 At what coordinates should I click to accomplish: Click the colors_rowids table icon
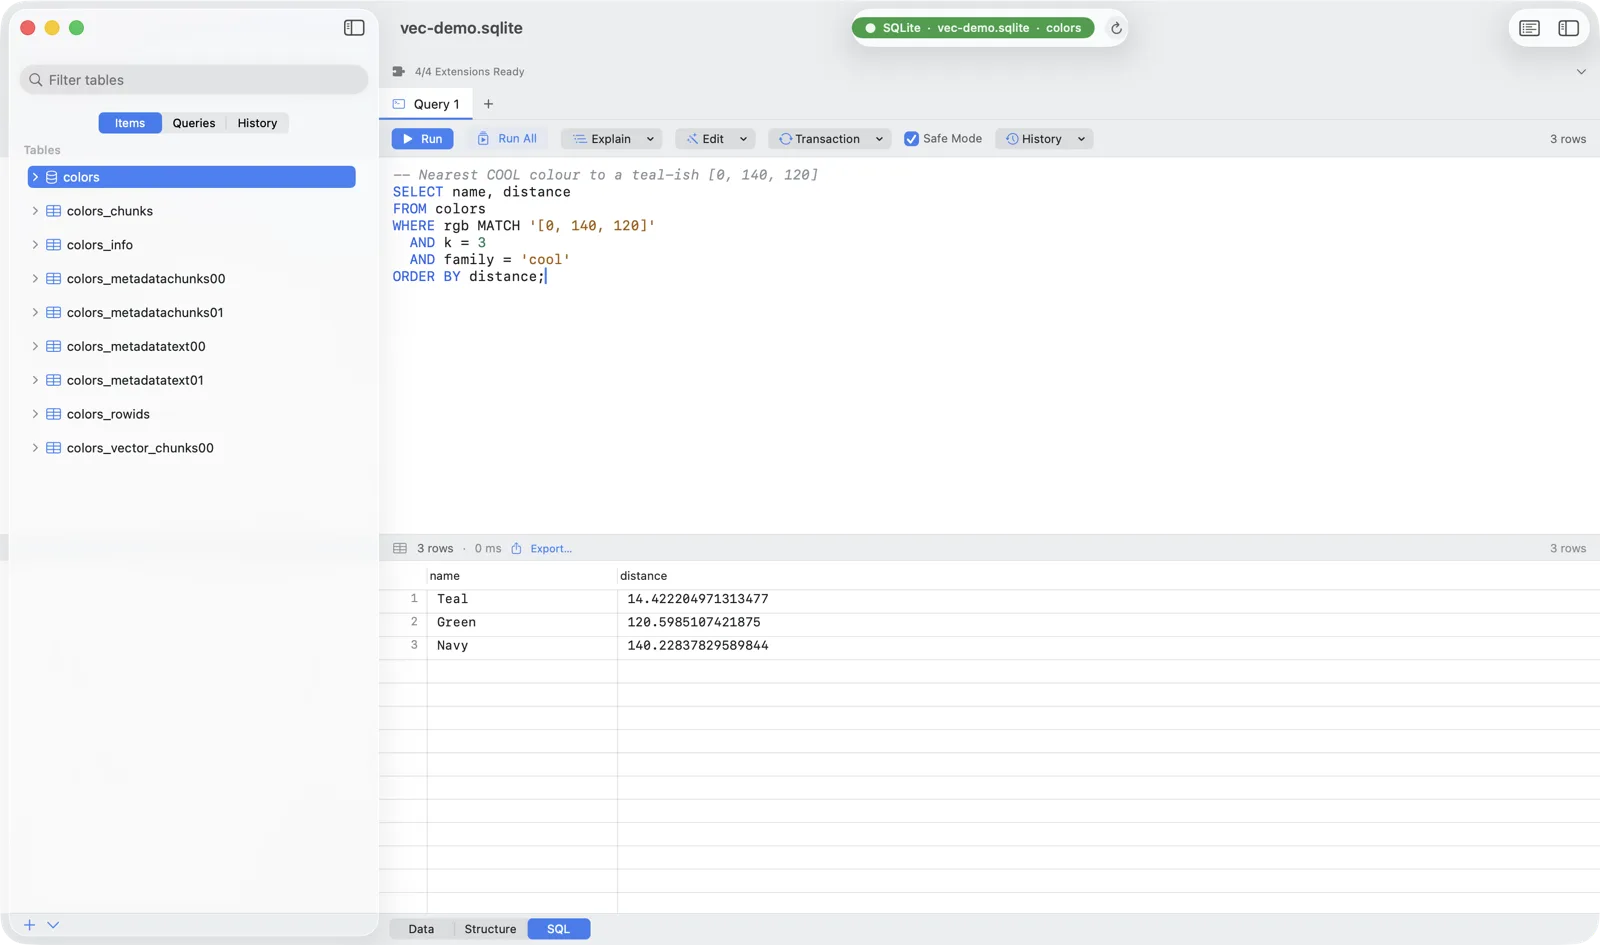(54, 414)
